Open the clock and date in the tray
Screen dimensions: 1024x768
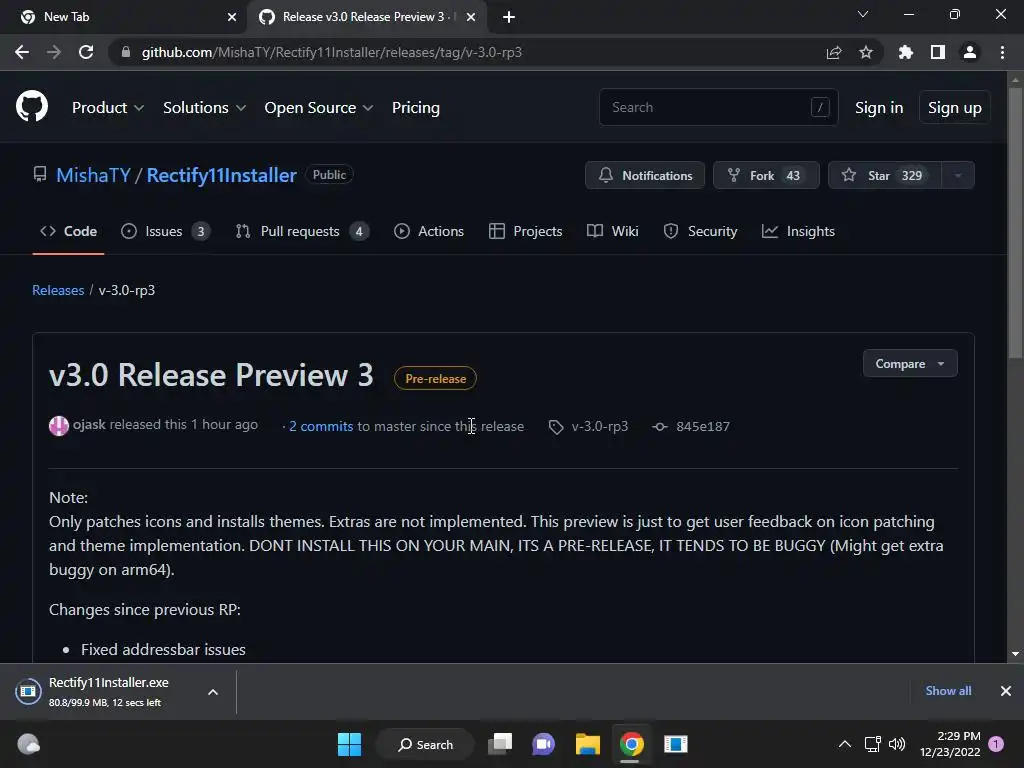[950, 744]
